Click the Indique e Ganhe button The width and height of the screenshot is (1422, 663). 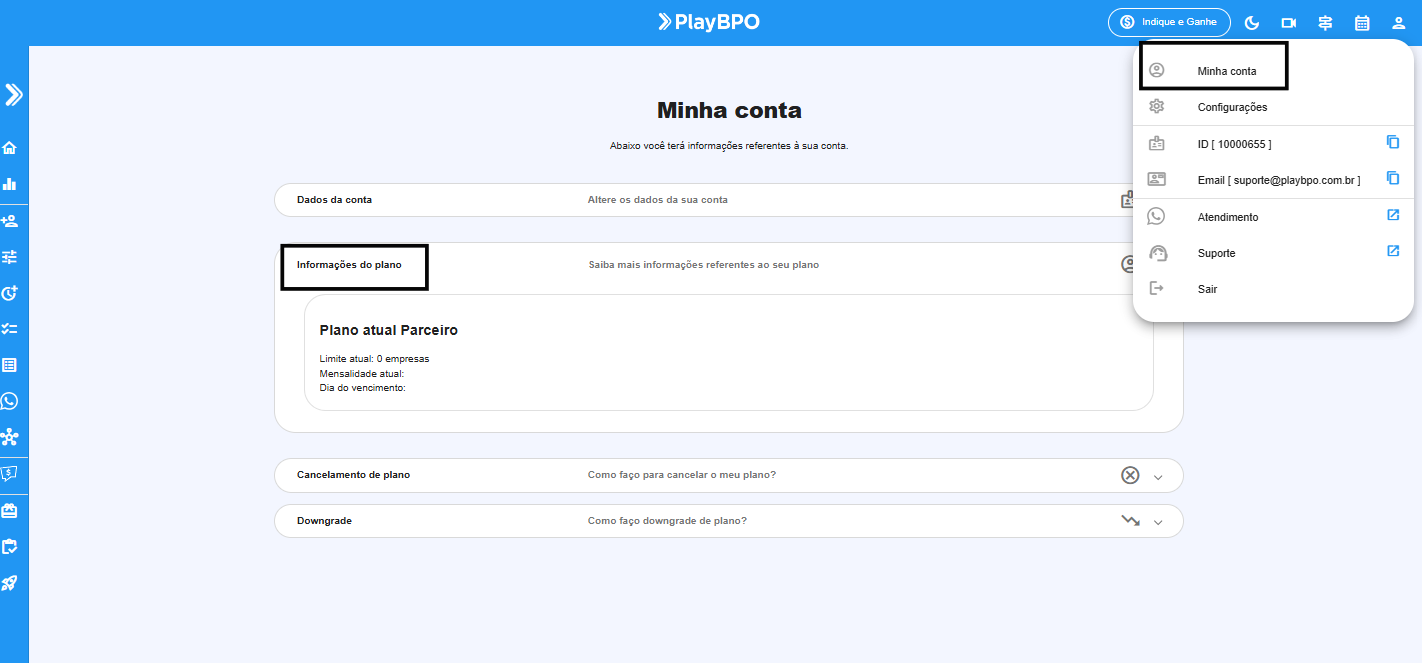[1168, 22]
